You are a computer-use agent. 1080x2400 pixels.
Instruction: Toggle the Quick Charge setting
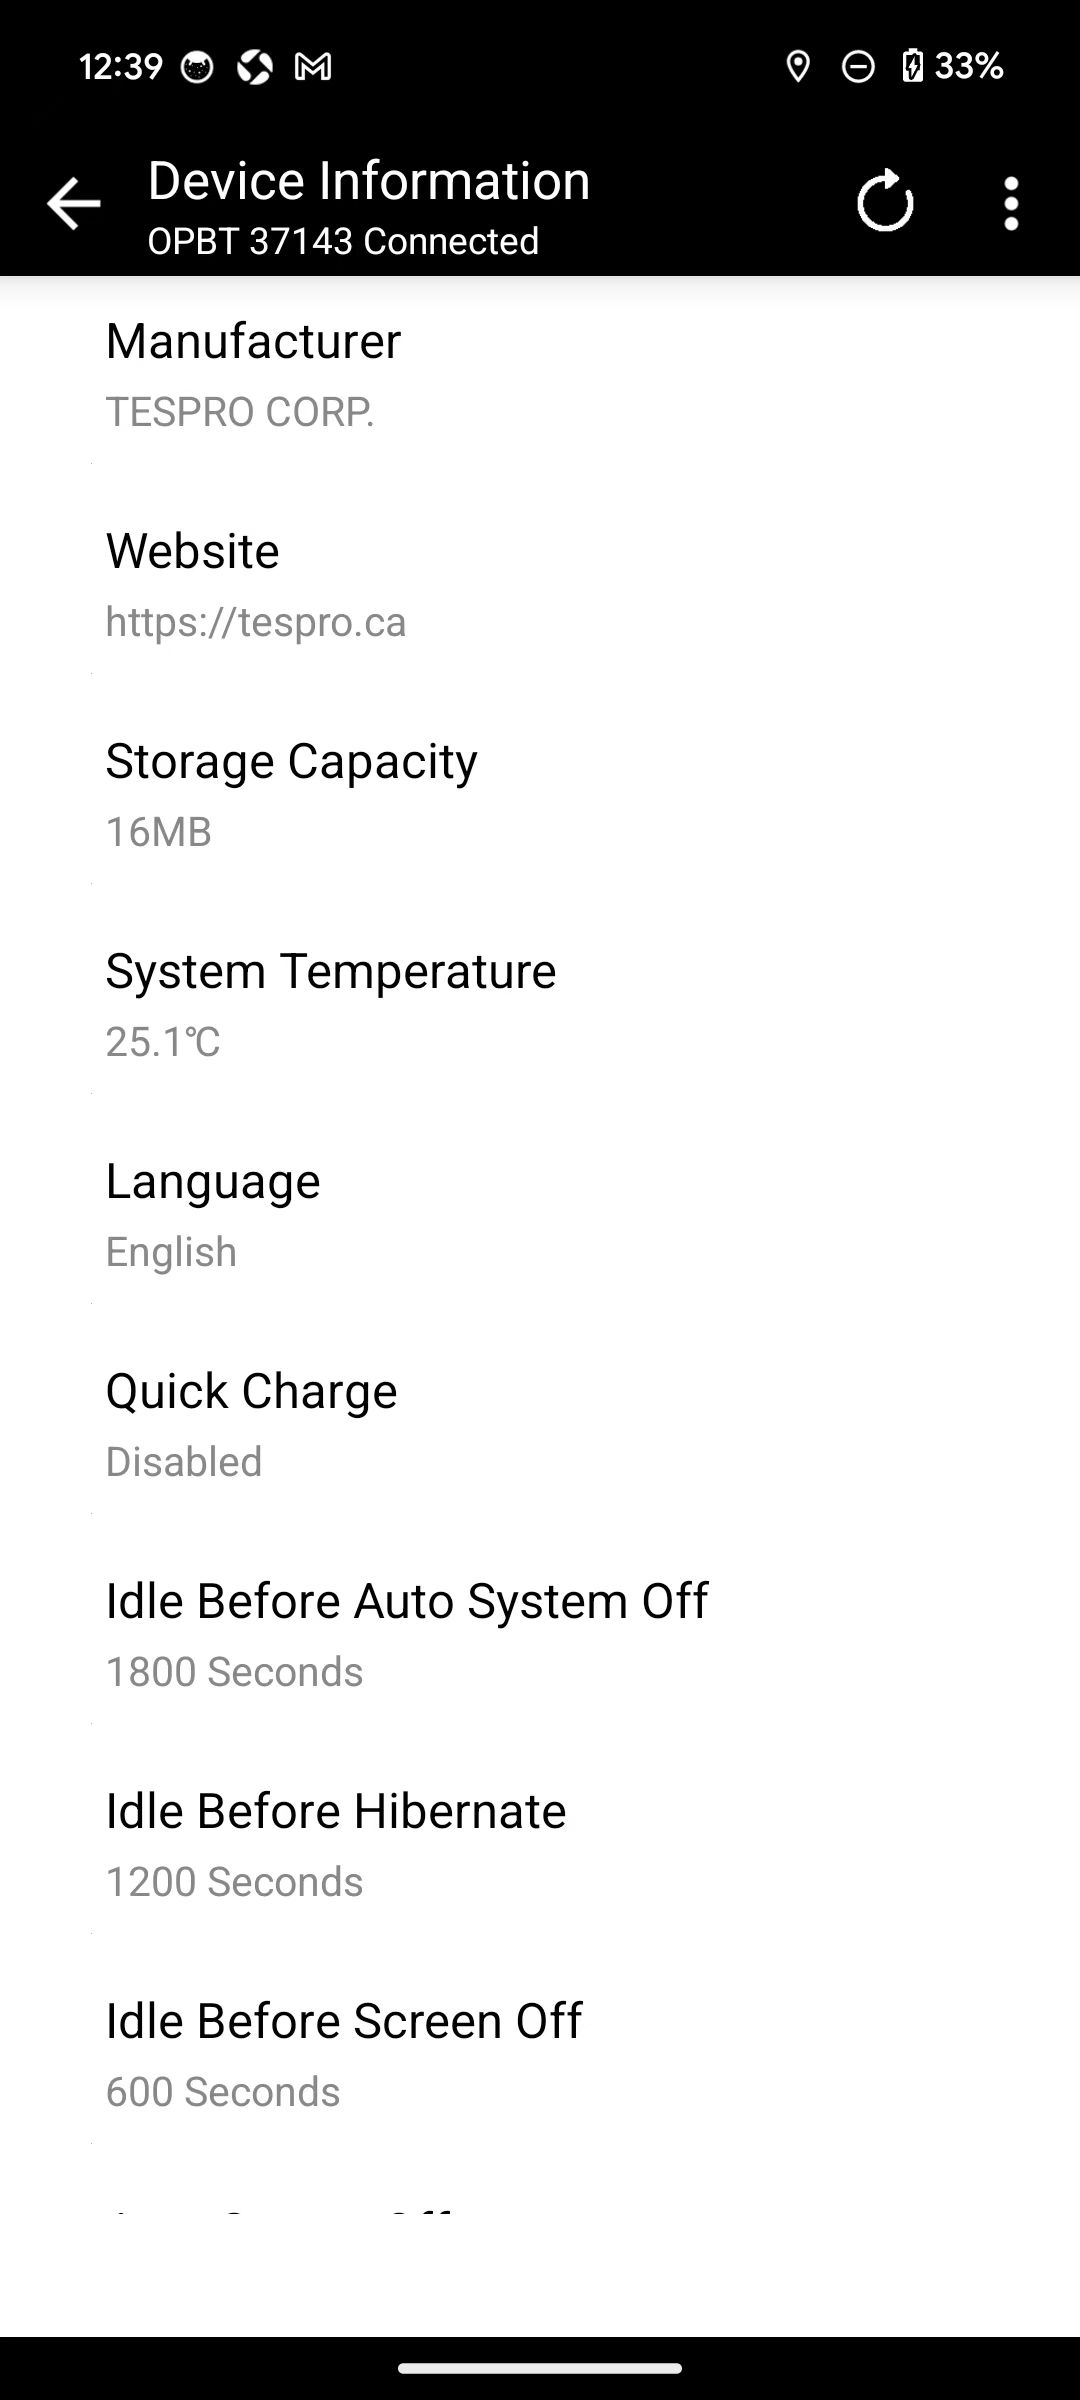(x=540, y=1425)
